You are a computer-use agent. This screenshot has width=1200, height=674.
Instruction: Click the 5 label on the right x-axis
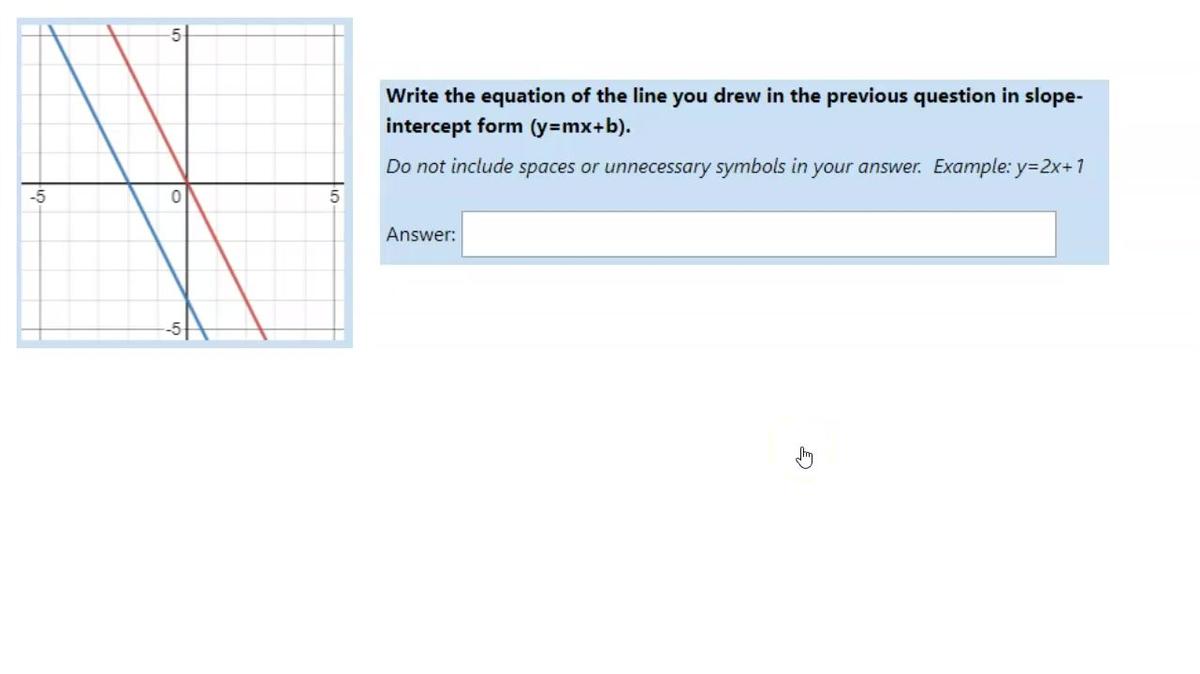[335, 197]
